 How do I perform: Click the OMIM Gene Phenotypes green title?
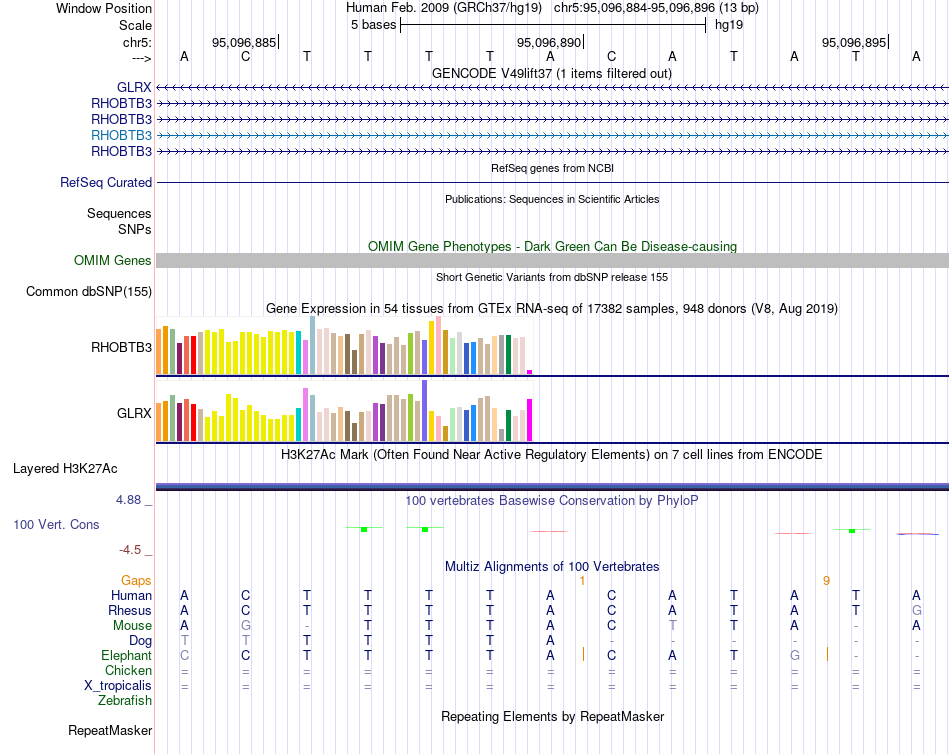pyautogui.click(x=553, y=247)
